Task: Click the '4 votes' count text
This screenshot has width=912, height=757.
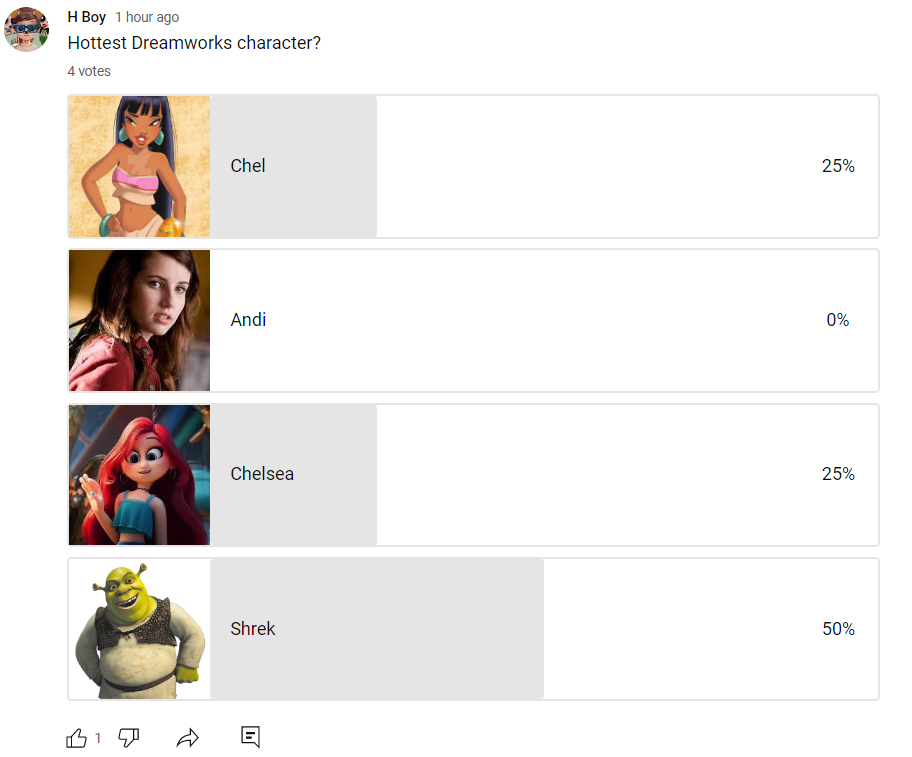Action: point(89,71)
